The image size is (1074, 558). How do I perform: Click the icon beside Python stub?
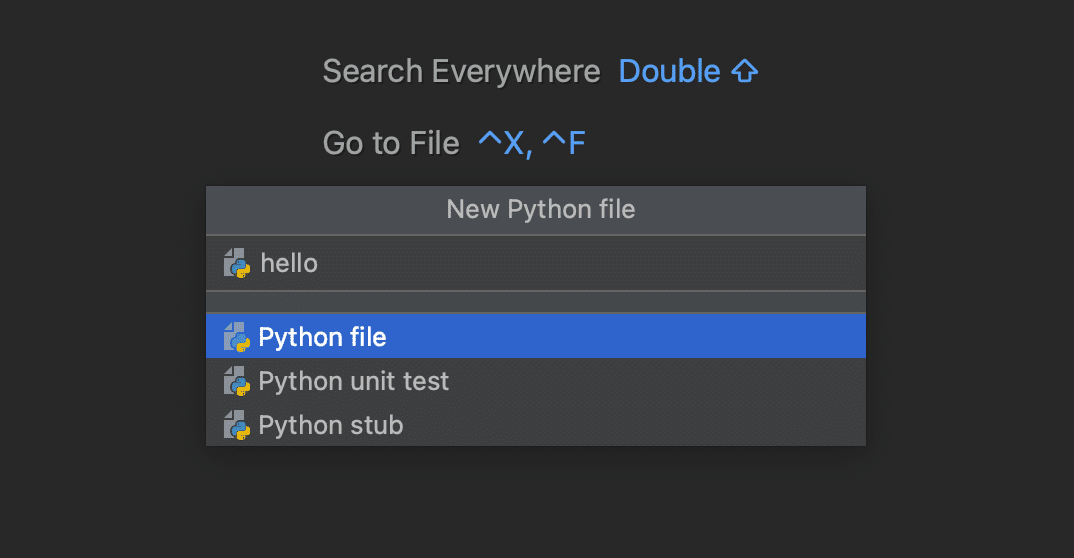tap(236, 425)
